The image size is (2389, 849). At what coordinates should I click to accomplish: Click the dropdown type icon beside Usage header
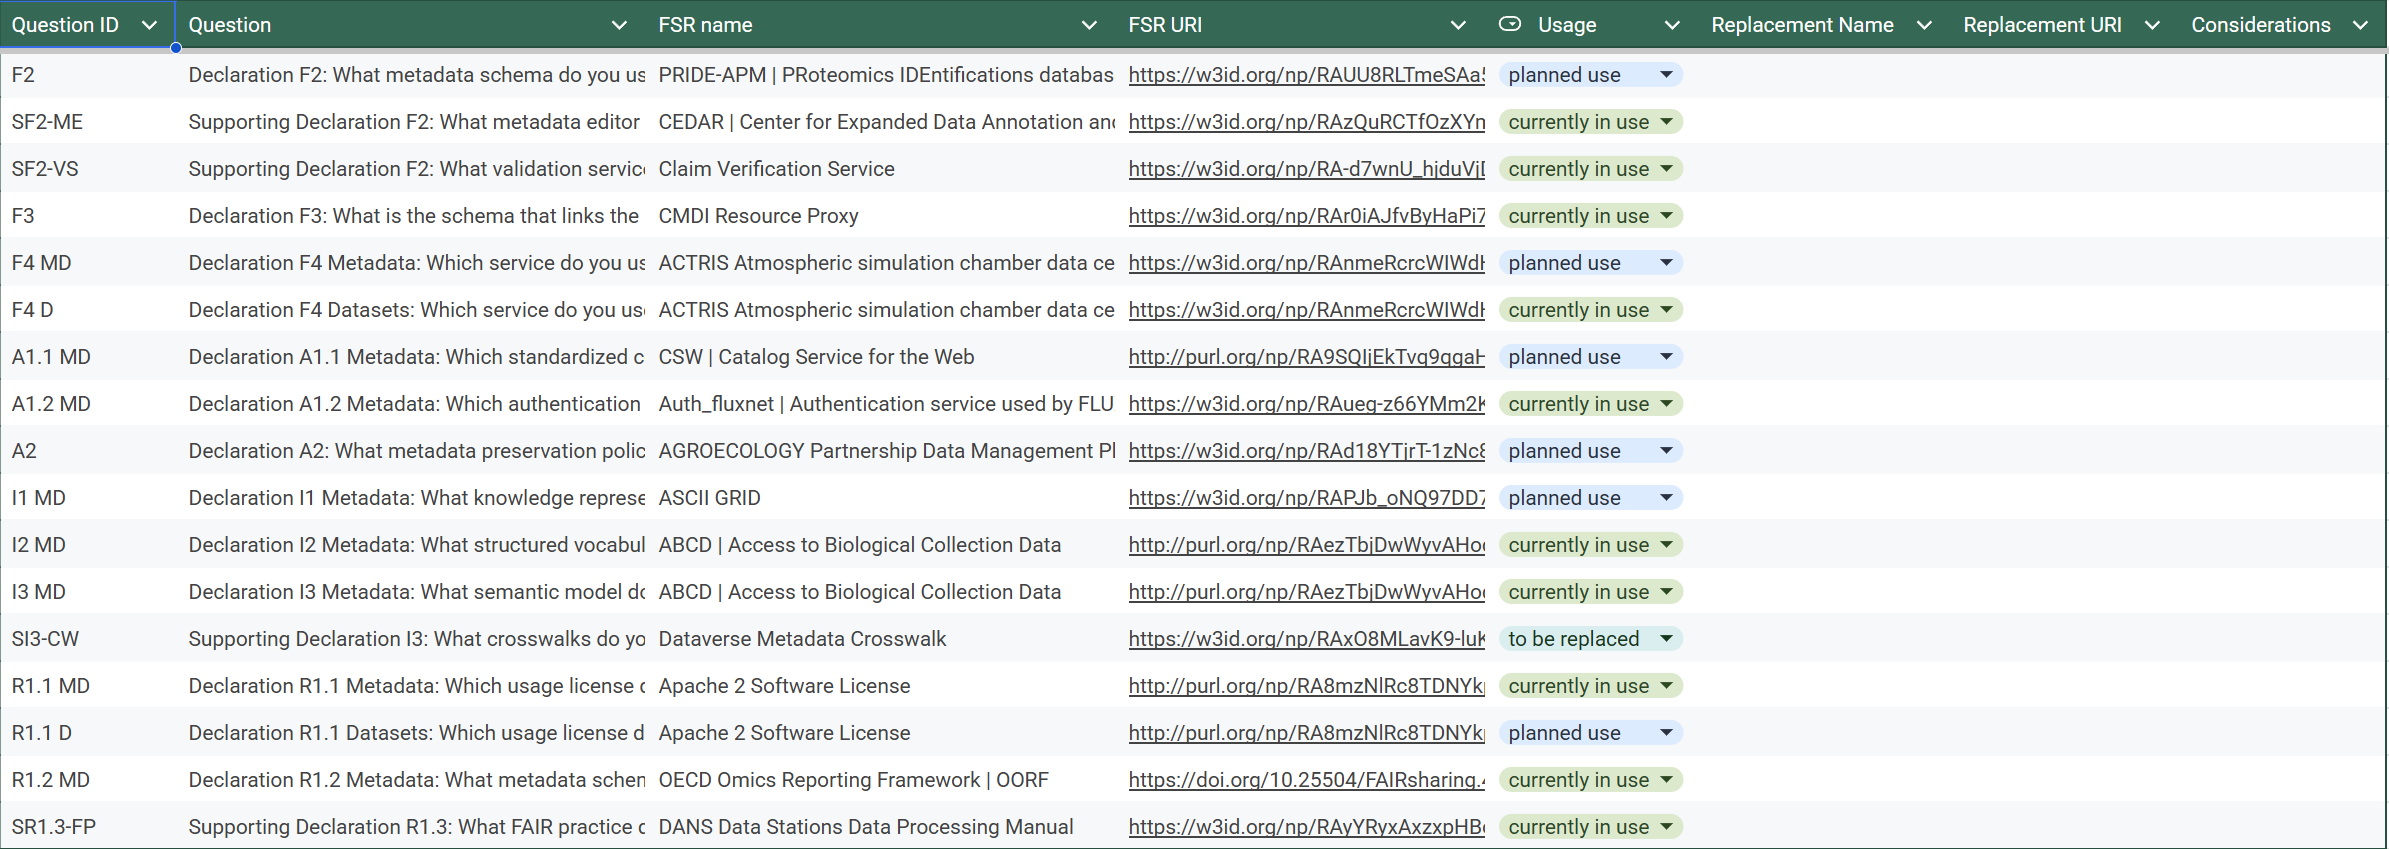pos(1510,24)
